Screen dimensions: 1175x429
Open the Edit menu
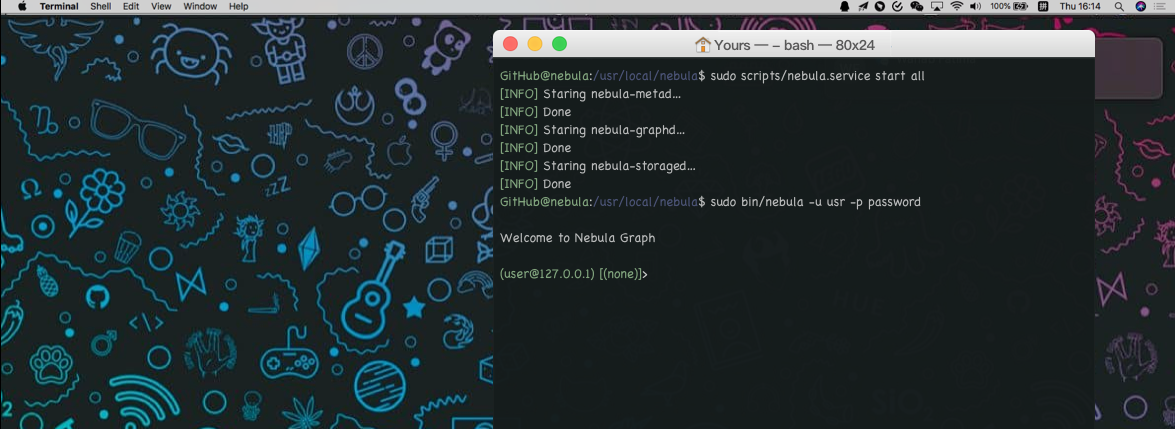click(131, 6)
